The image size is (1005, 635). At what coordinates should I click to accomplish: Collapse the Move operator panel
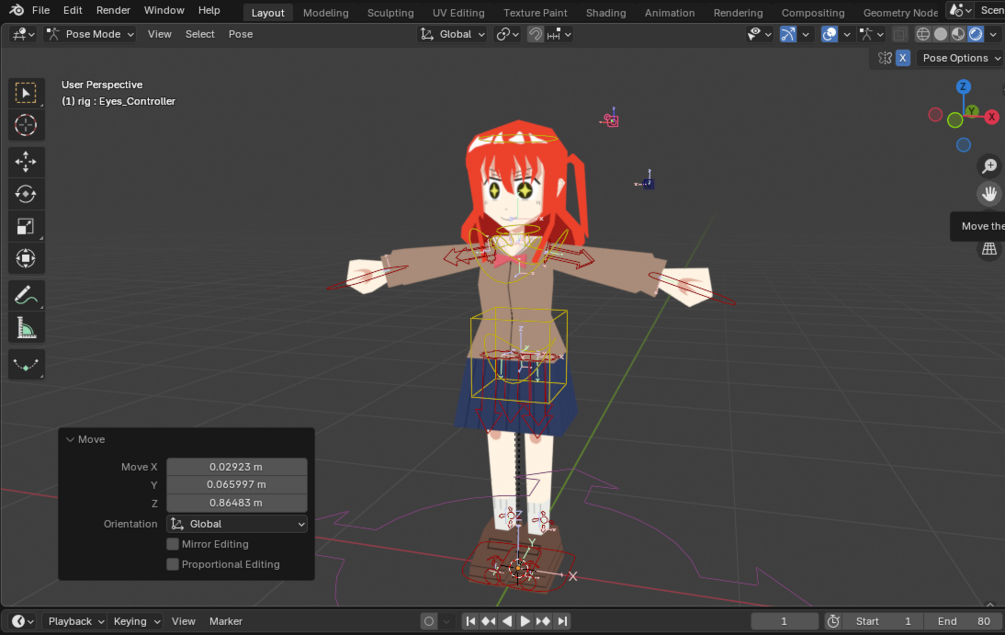tap(71, 440)
